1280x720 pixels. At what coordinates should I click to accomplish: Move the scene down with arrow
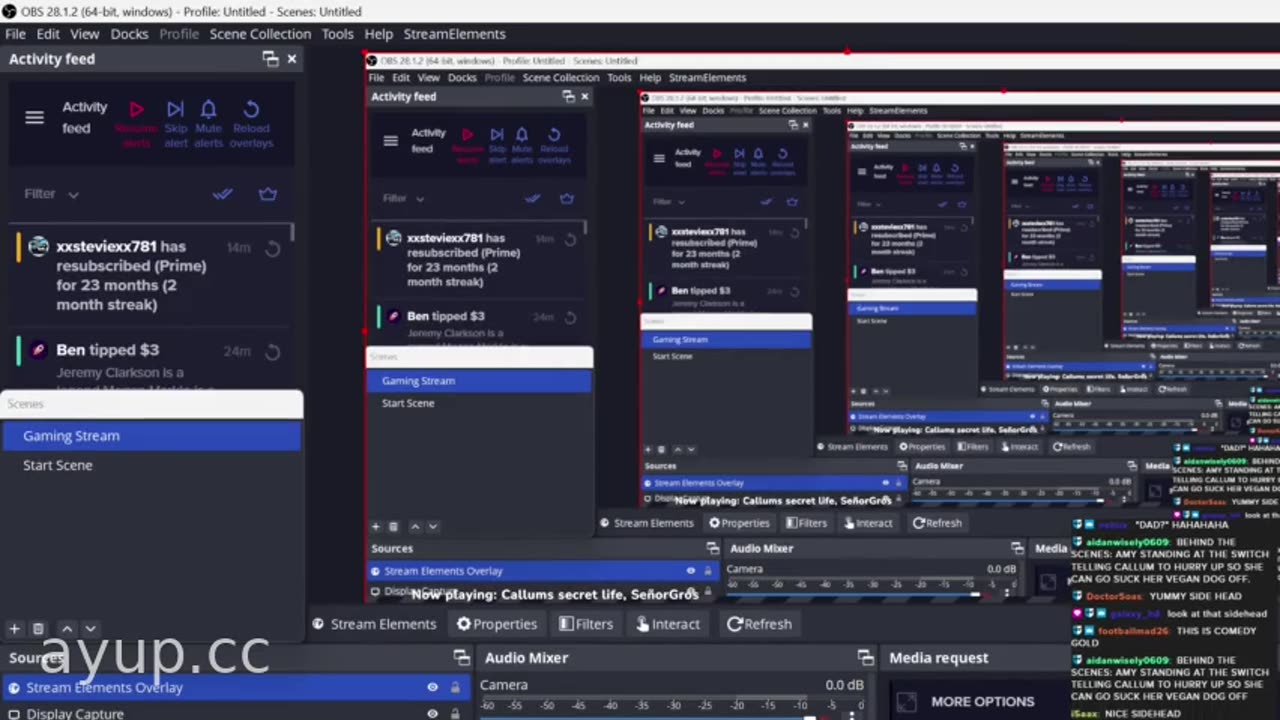tap(90, 629)
